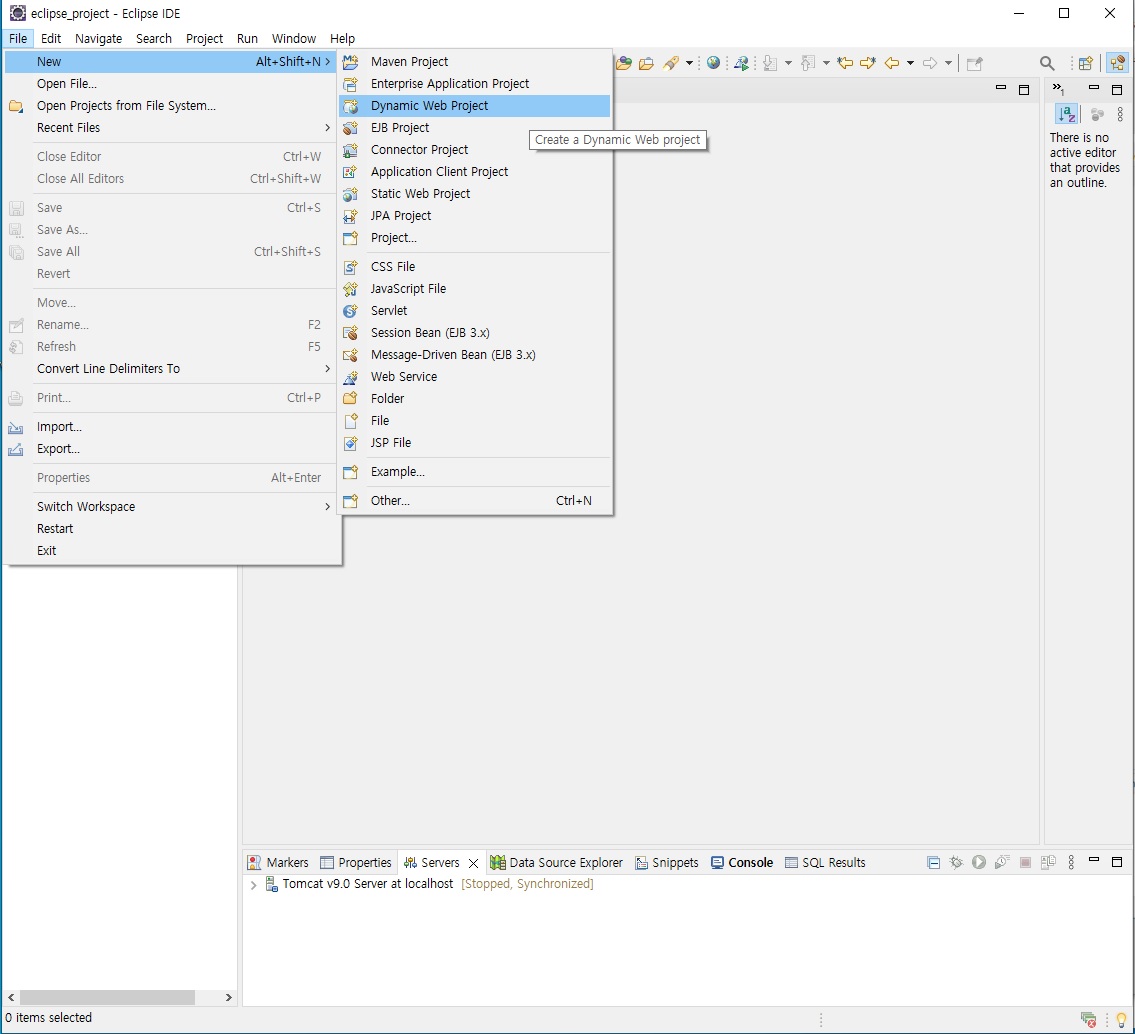Screen dimensions: 1135x1034
Task: Switch to the Console tab
Action: (x=742, y=862)
